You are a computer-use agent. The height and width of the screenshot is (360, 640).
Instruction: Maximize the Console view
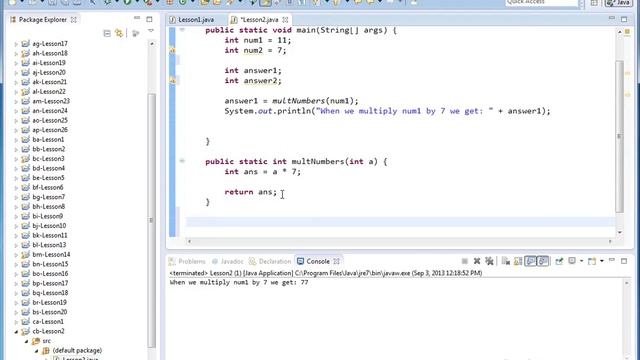click(624, 261)
